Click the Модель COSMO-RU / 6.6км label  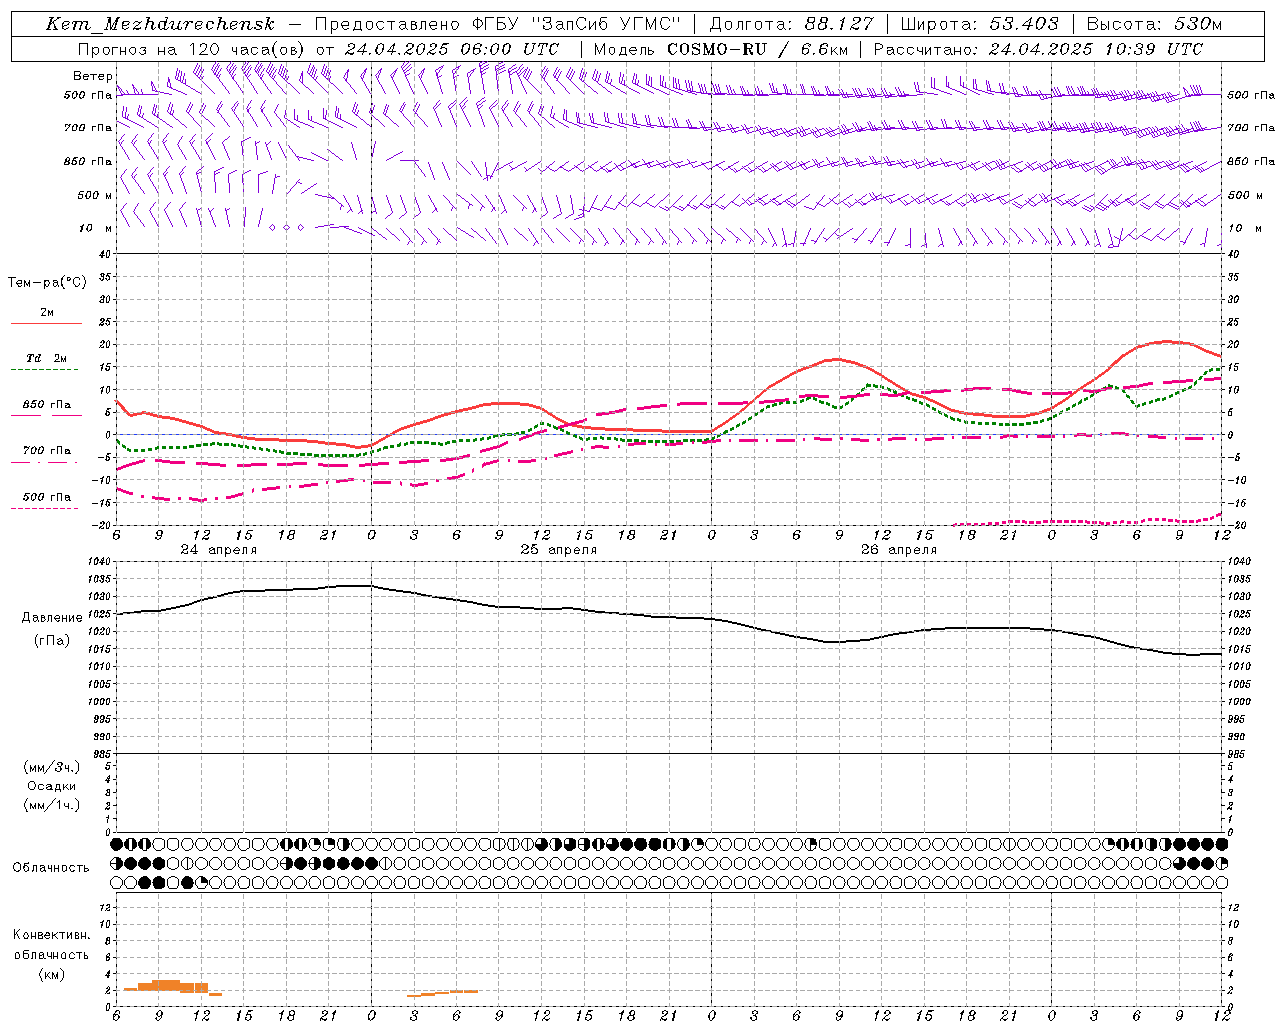[720, 49]
